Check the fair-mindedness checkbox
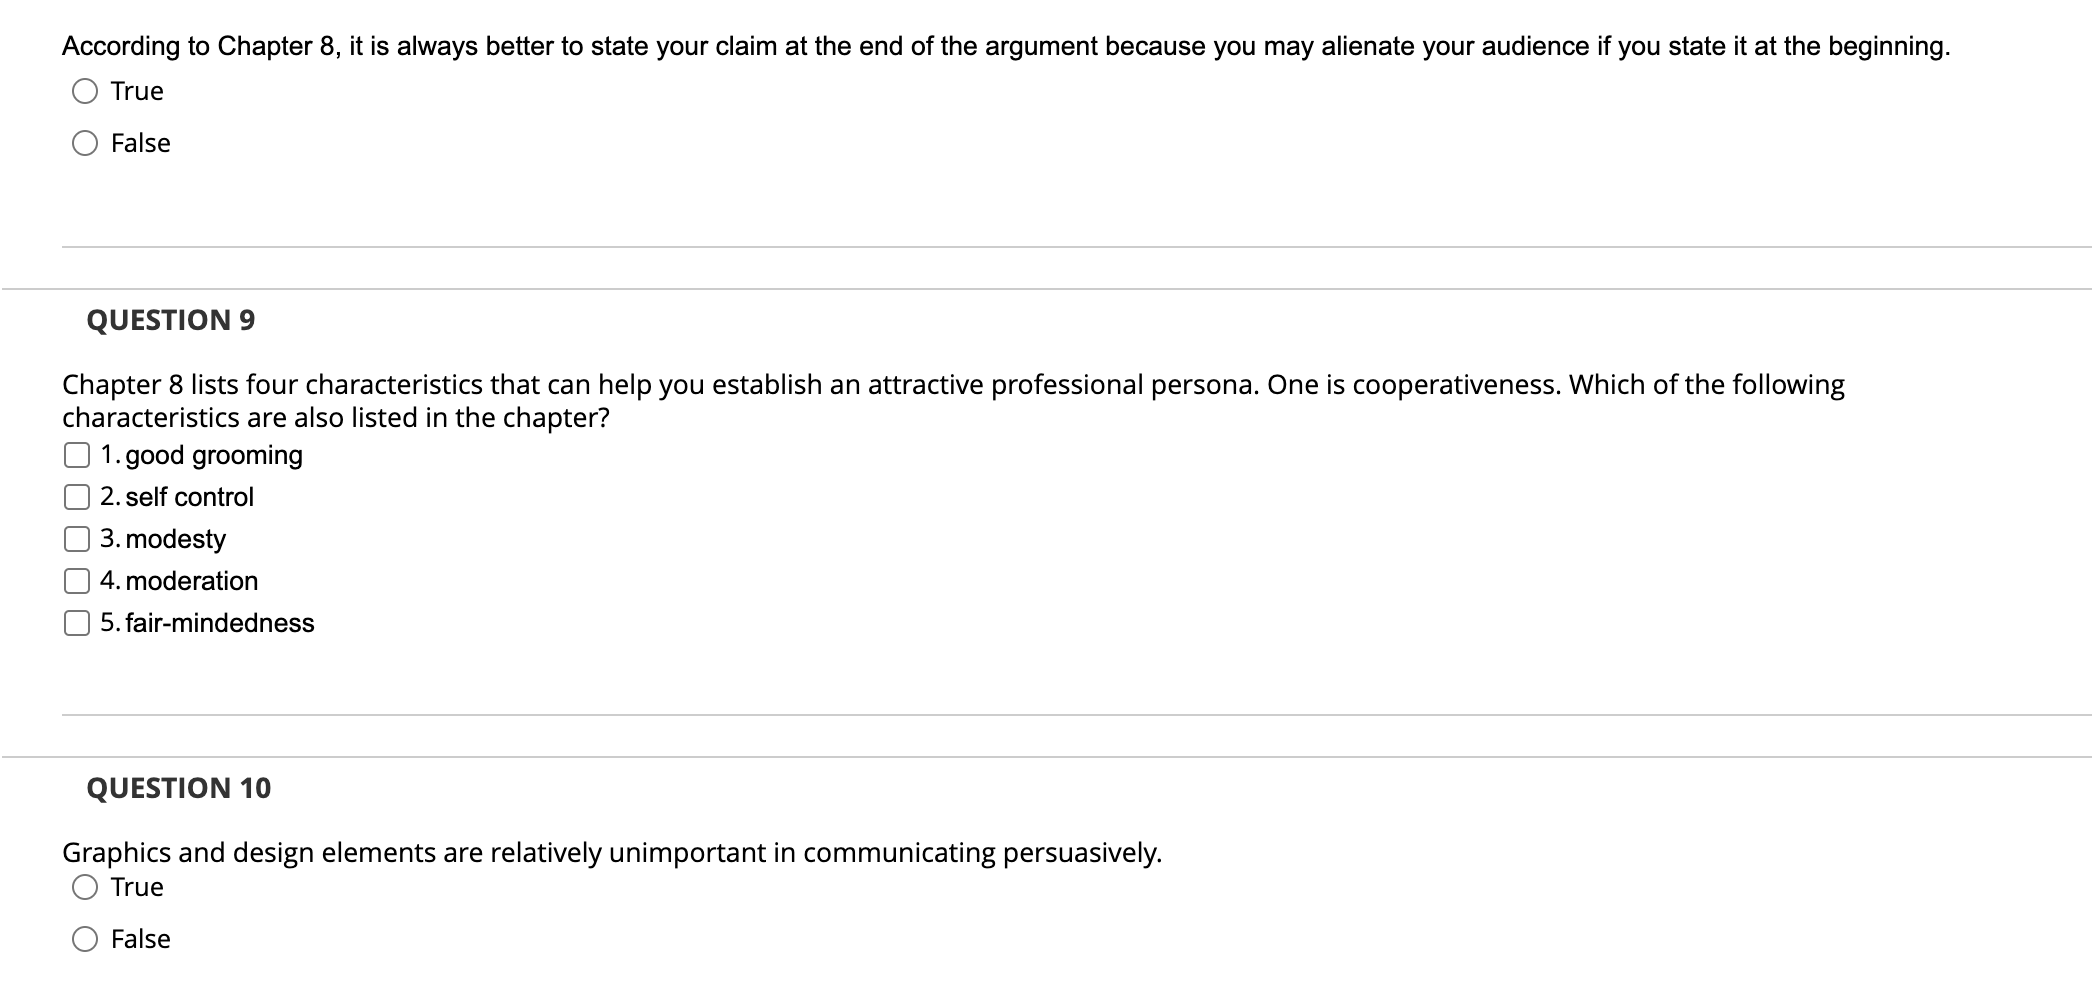Viewport: 2092px width, 1008px height. (x=77, y=624)
